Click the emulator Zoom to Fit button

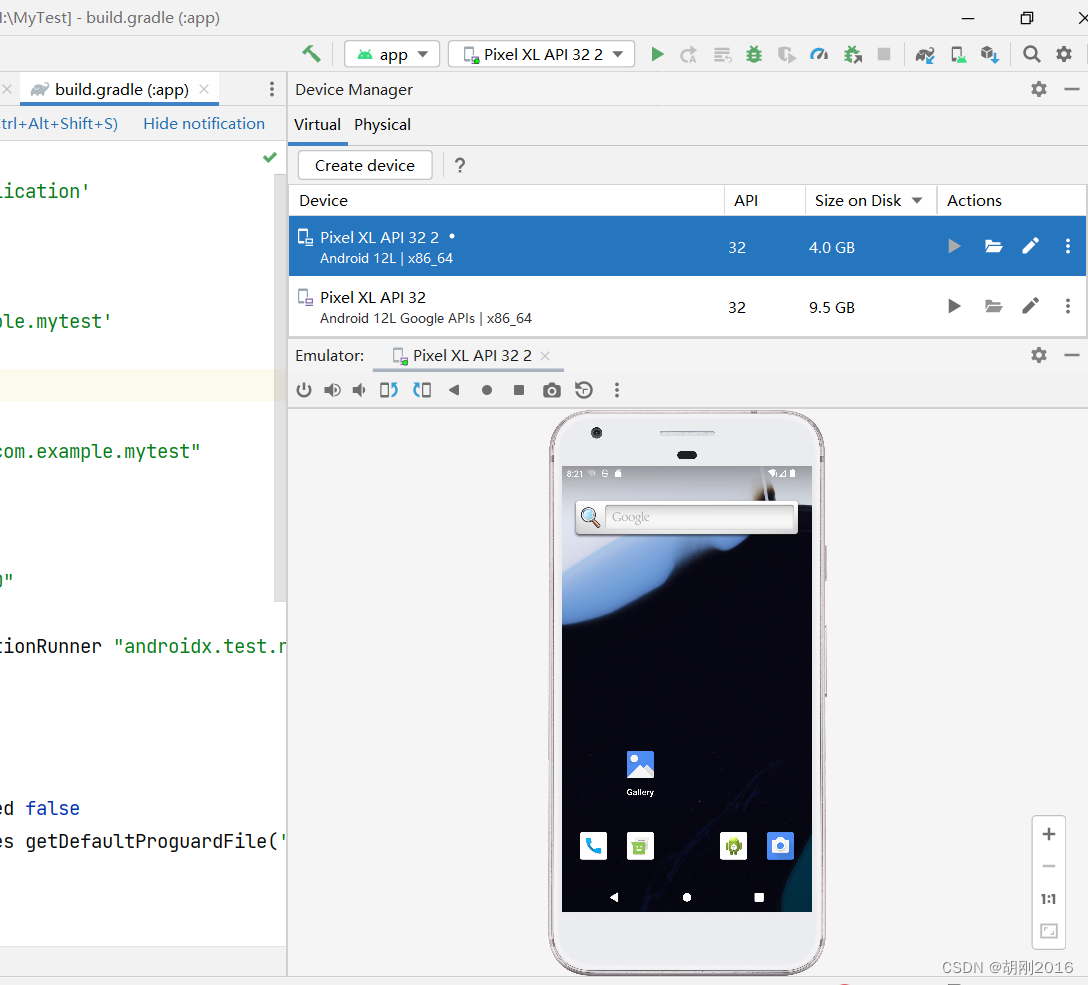[x=1048, y=931]
